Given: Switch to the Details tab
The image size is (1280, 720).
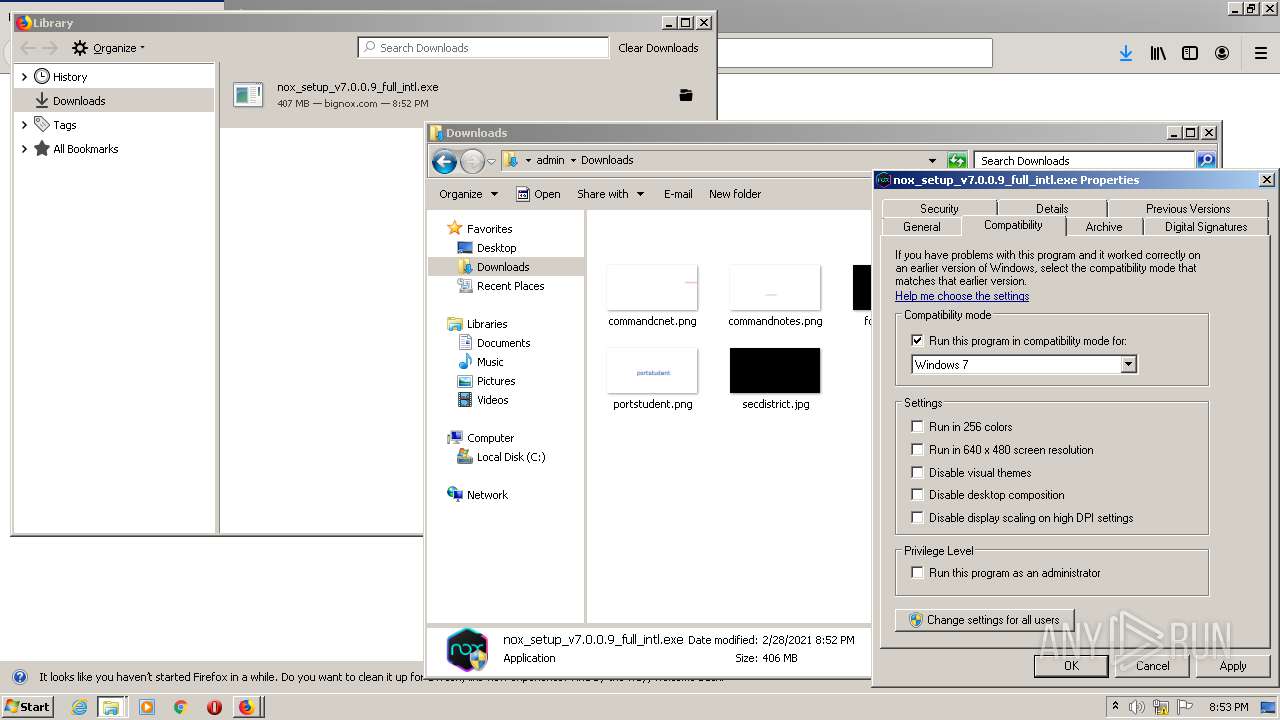Looking at the screenshot, I should click(x=1052, y=209).
